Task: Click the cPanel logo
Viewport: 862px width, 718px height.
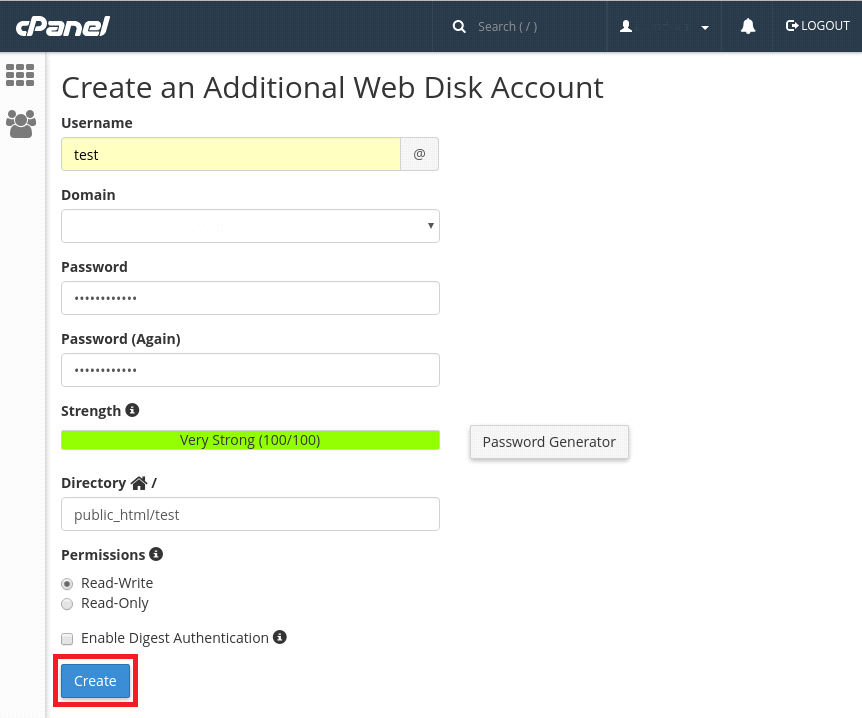Action: 60,26
